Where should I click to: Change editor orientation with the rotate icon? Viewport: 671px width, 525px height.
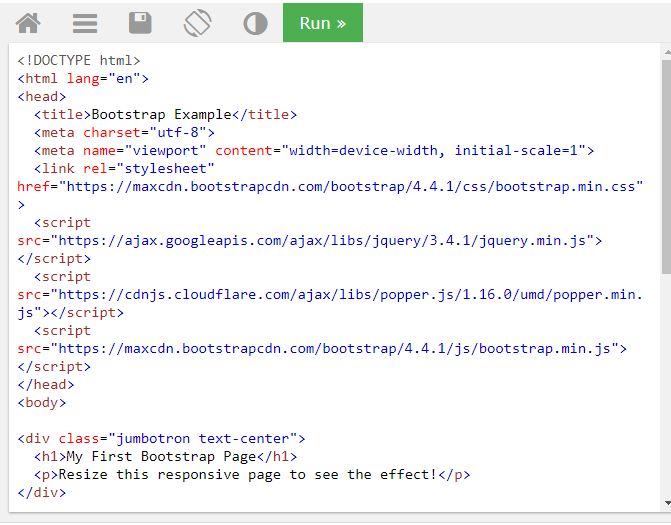(198, 23)
